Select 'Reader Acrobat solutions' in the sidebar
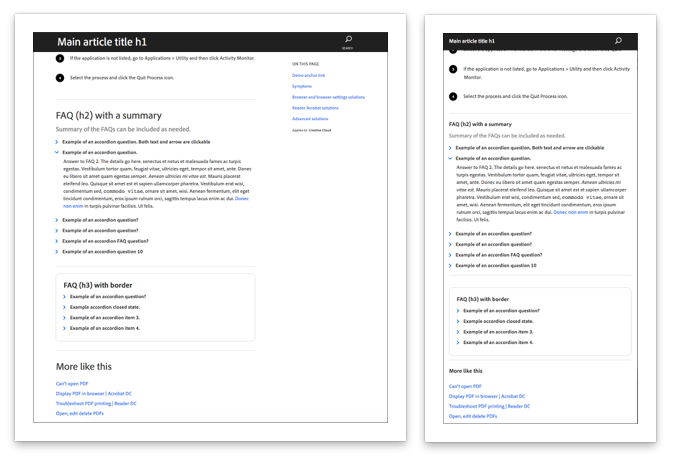Screen dimensions: 674x457 pos(316,107)
